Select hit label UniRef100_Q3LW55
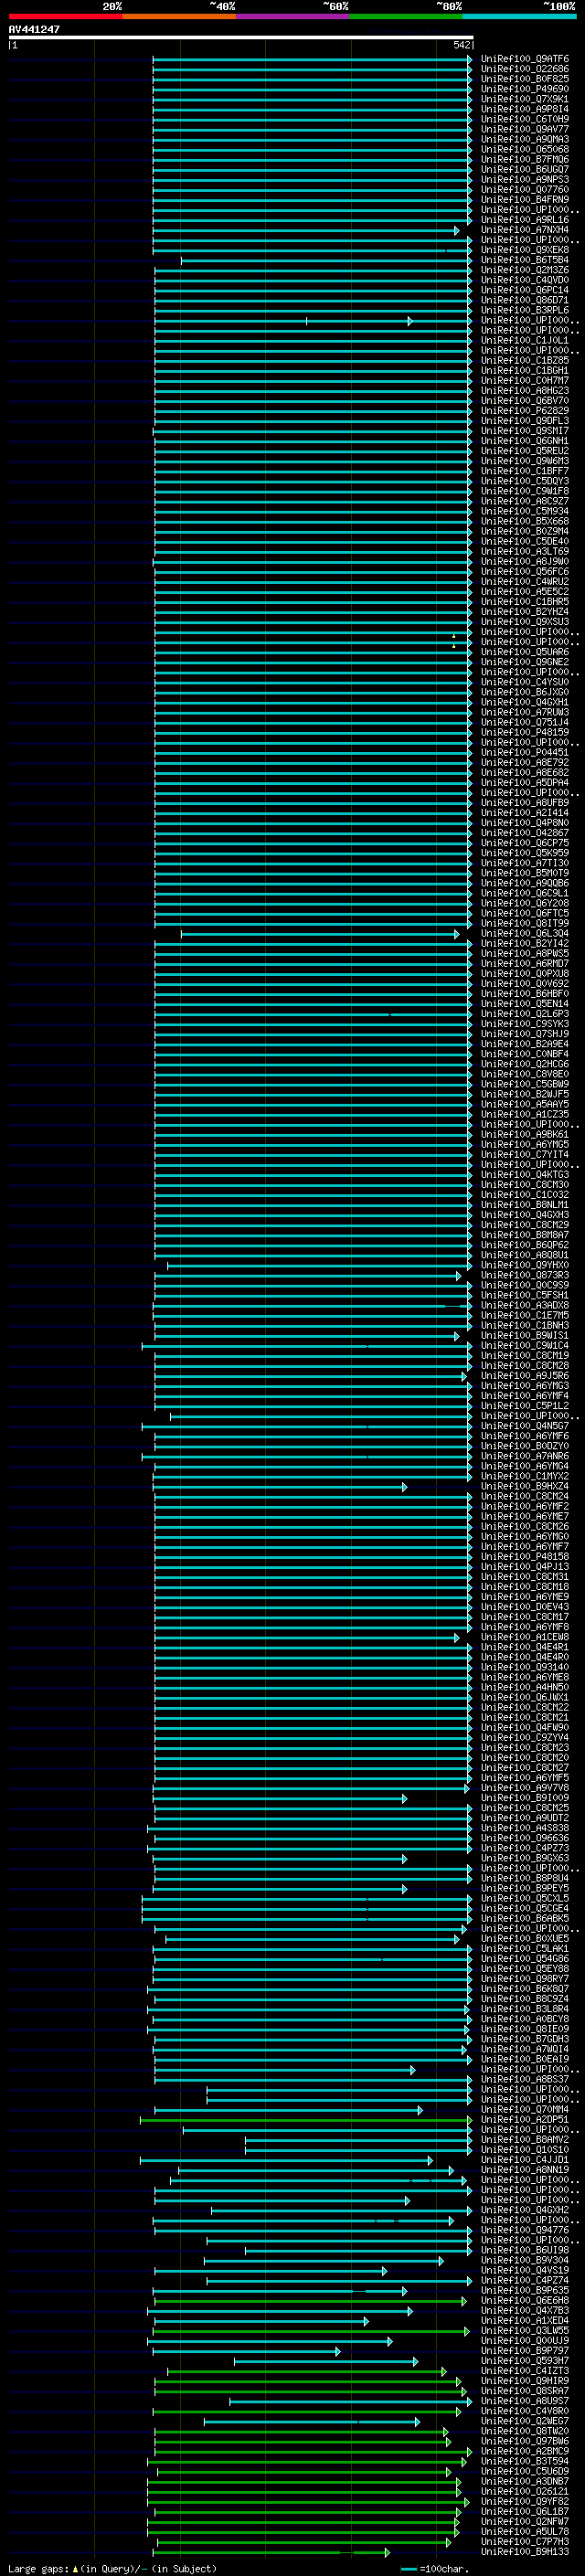Image resolution: width=585 pixels, height=2576 pixels. click(525, 2331)
